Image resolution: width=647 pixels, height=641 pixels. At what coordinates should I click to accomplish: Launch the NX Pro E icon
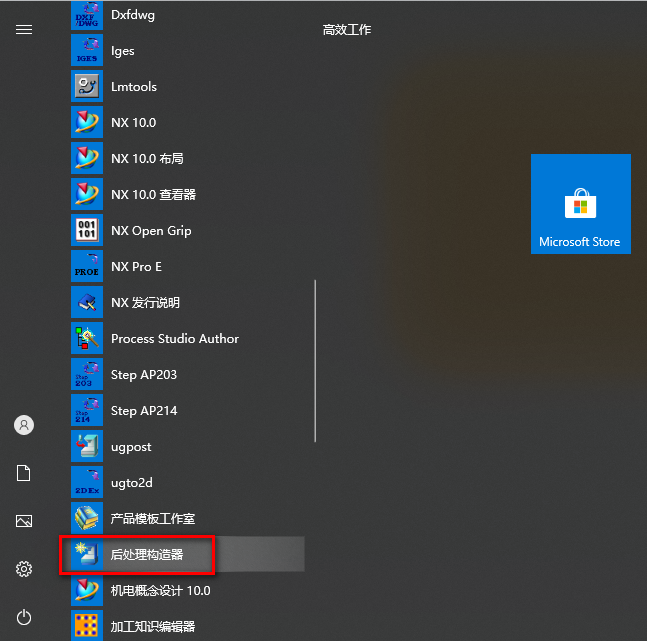point(88,267)
